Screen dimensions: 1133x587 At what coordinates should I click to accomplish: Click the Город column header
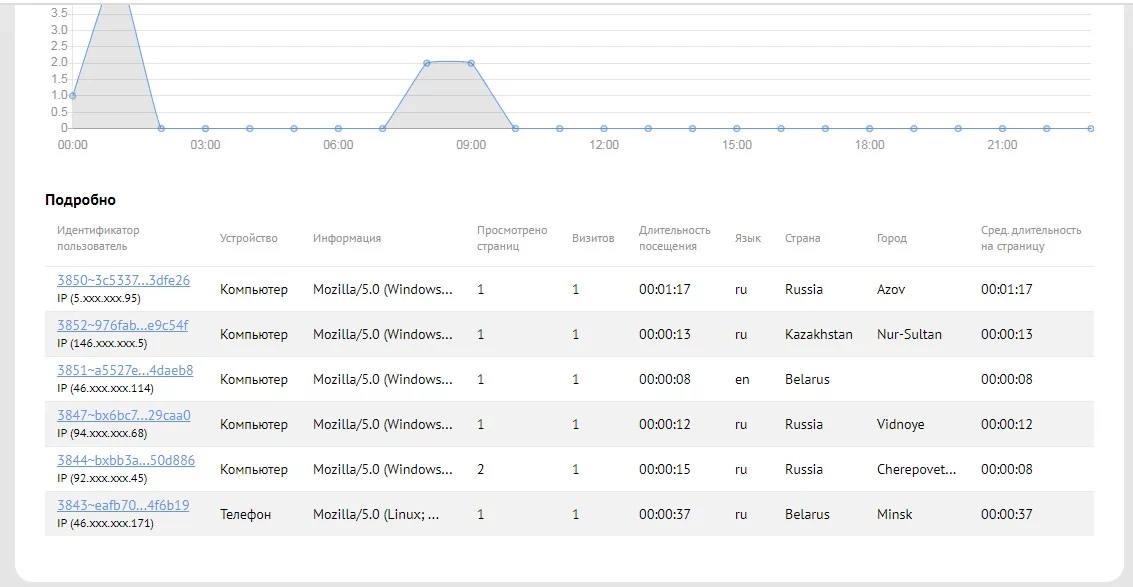click(x=891, y=238)
